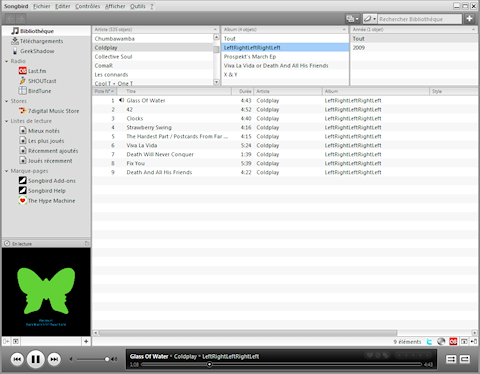Screen dimensions: 480x374
Task: Click the Rechercher Bibliothèque search field
Action: coord(420,19)
